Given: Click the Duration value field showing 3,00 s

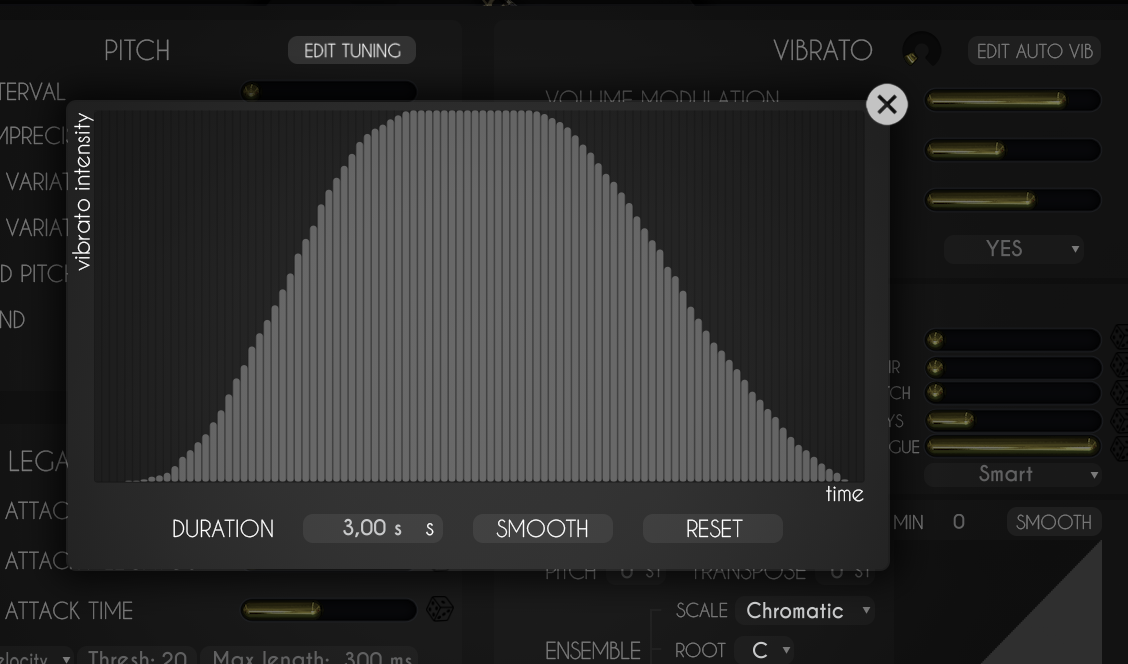Looking at the screenshot, I should point(365,528).
